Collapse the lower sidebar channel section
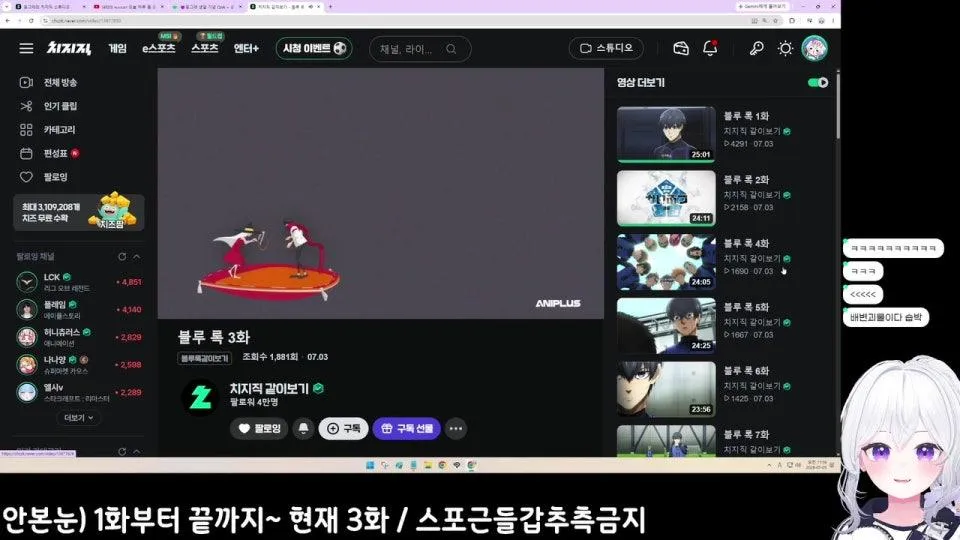 pos(137,452)
